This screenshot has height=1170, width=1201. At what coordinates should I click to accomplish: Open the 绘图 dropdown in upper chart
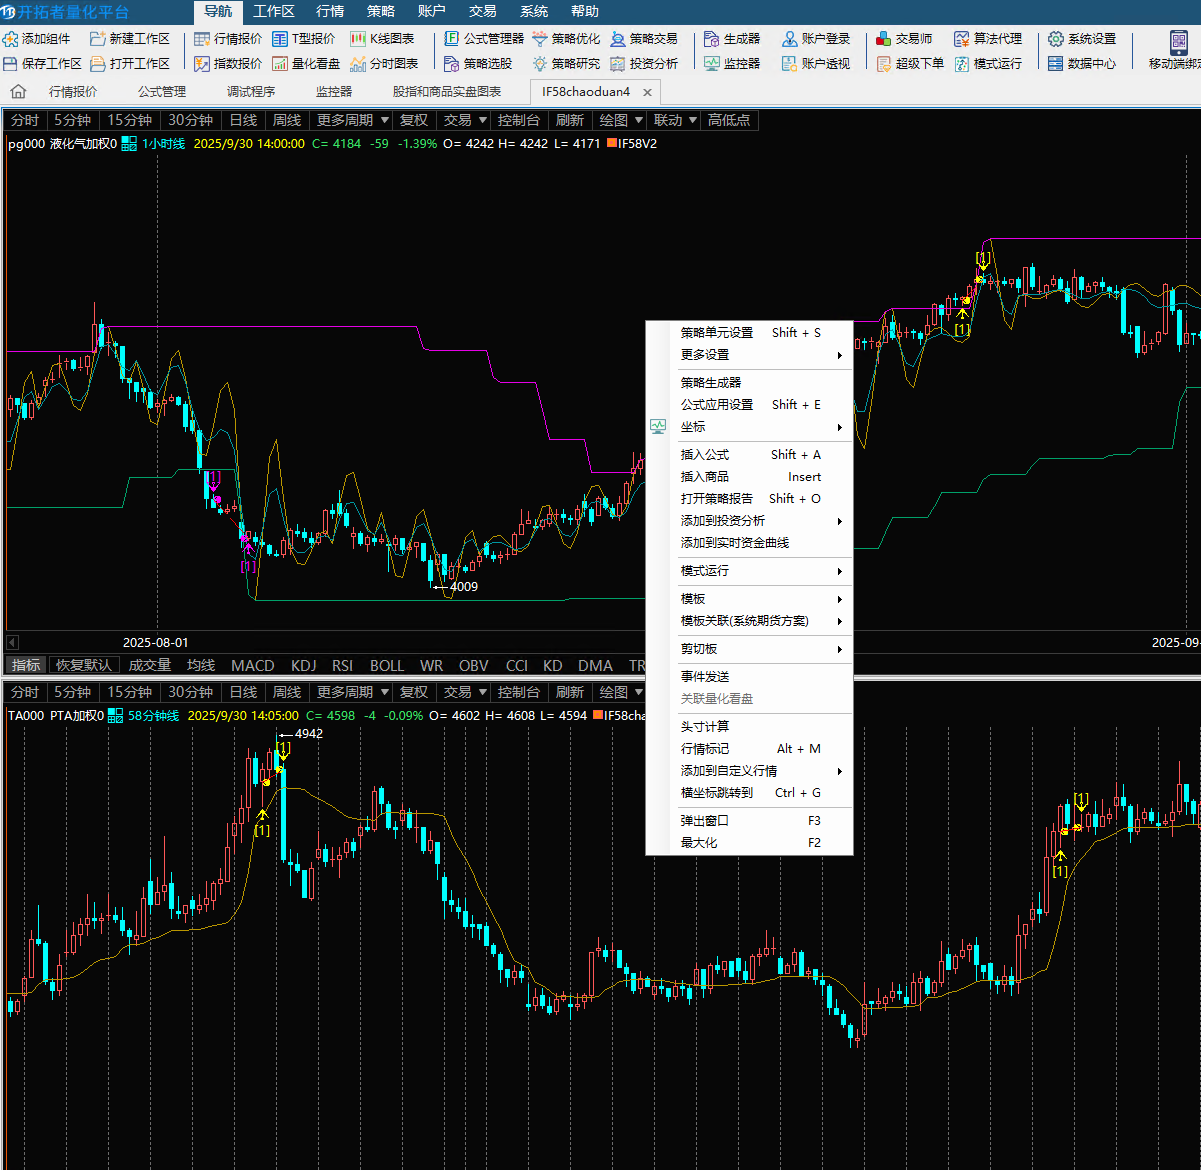[x=620, y=120]
